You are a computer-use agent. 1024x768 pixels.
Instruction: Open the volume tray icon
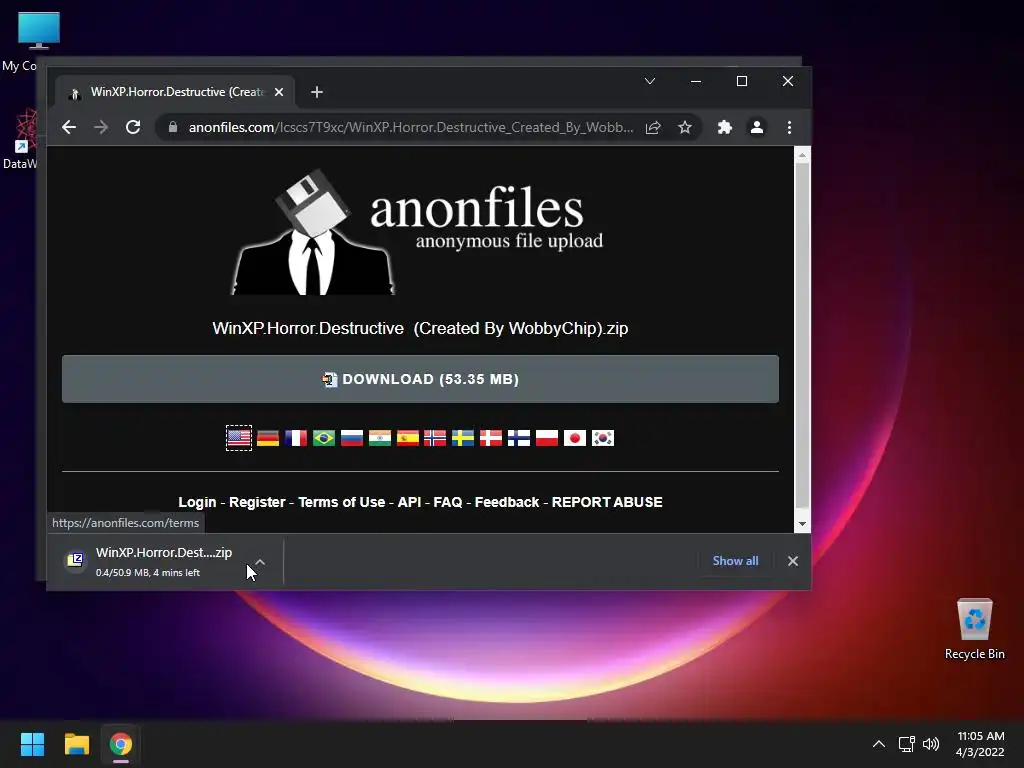pyautogui.click(x=931, y=744)
